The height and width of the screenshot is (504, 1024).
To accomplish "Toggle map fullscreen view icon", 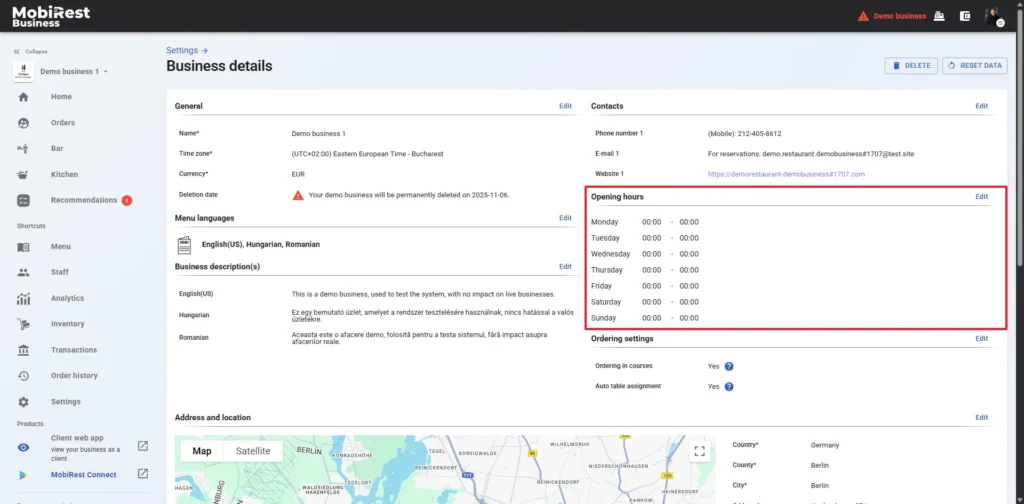I will point(699,451).
